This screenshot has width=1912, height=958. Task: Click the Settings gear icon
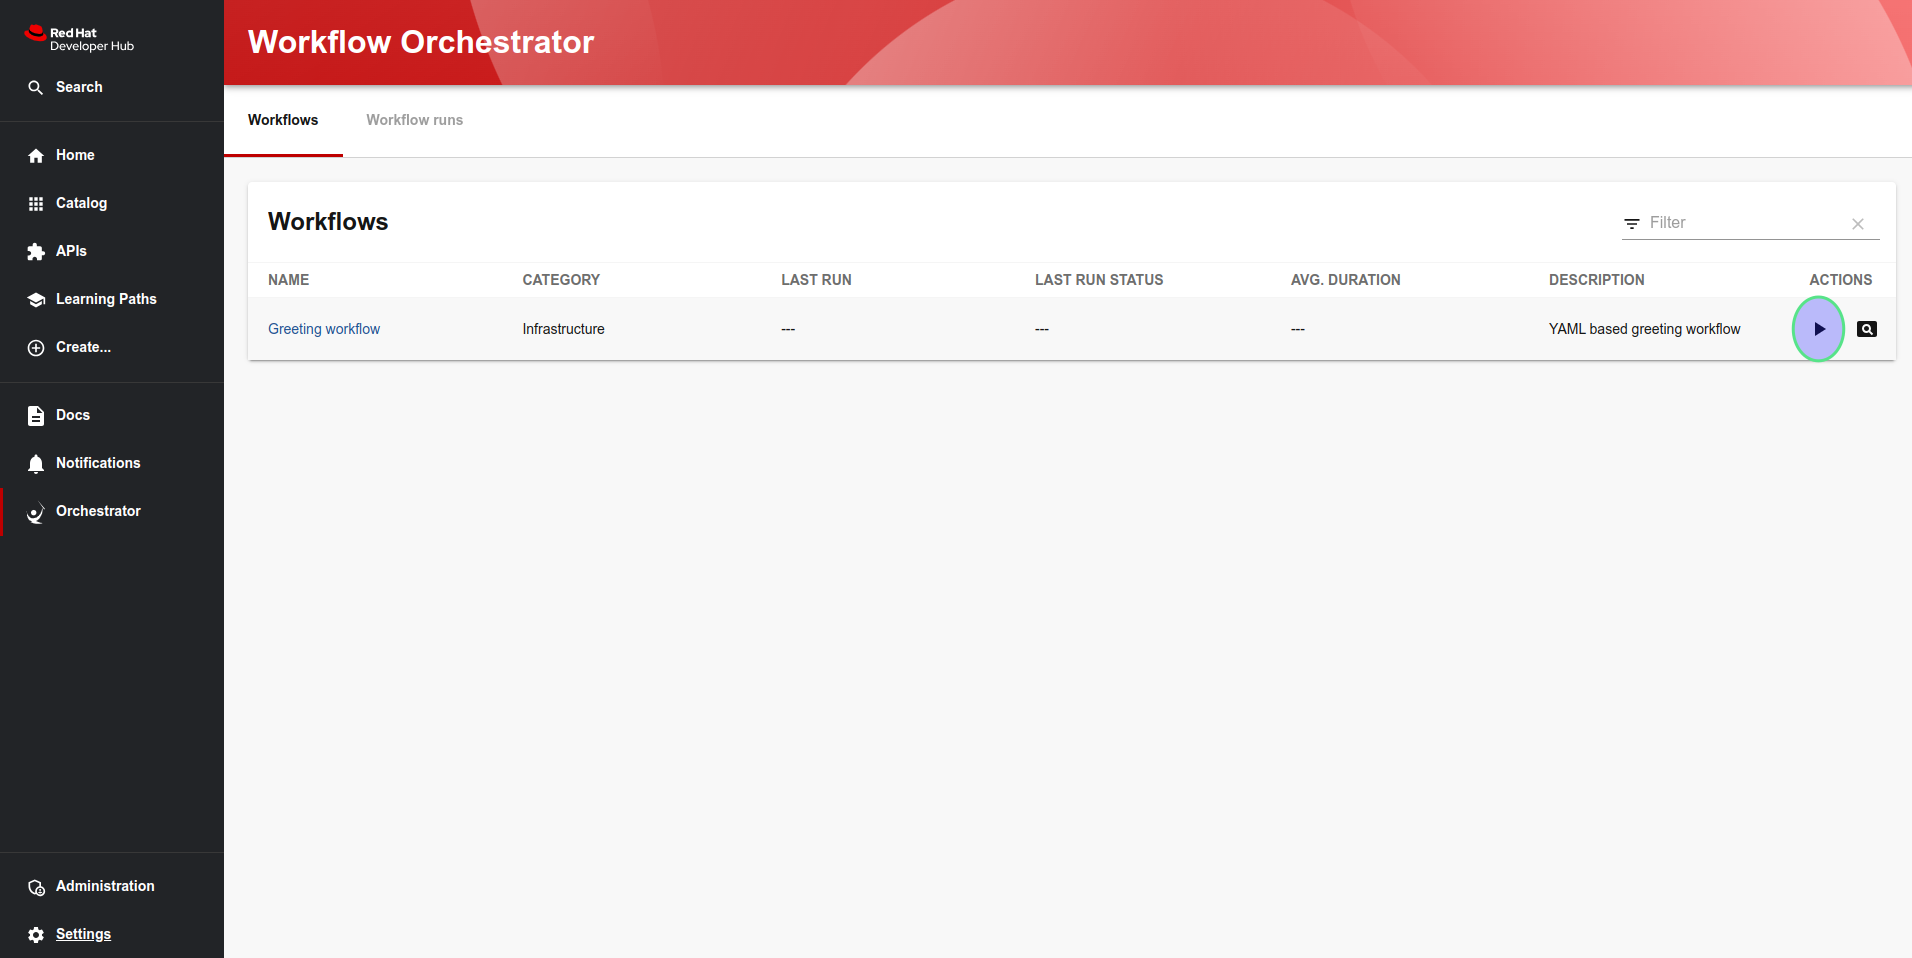click(x=36, y=935)
